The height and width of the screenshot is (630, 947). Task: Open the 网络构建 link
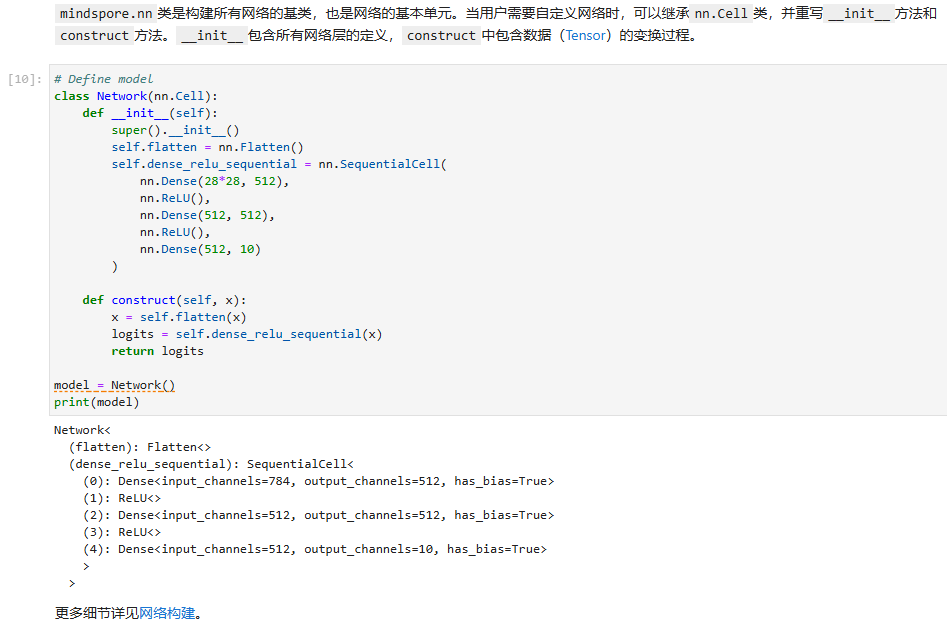pos(167,613)
